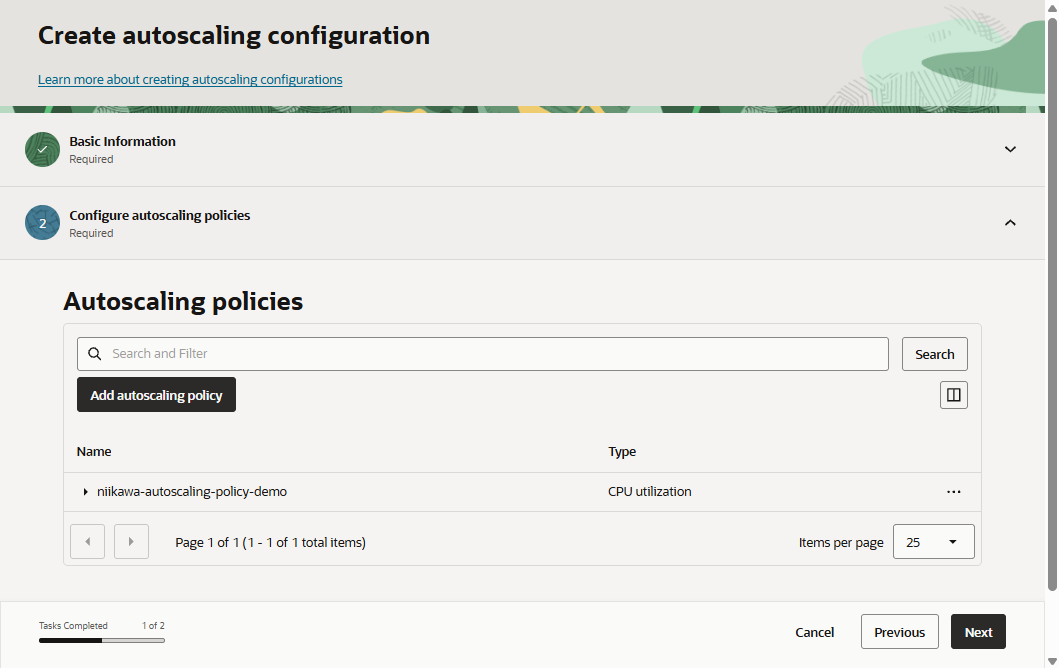The width and height of the screenshot is (1059, 668).
Task: Click the step 2 circle icon
Action: (42, 223)
